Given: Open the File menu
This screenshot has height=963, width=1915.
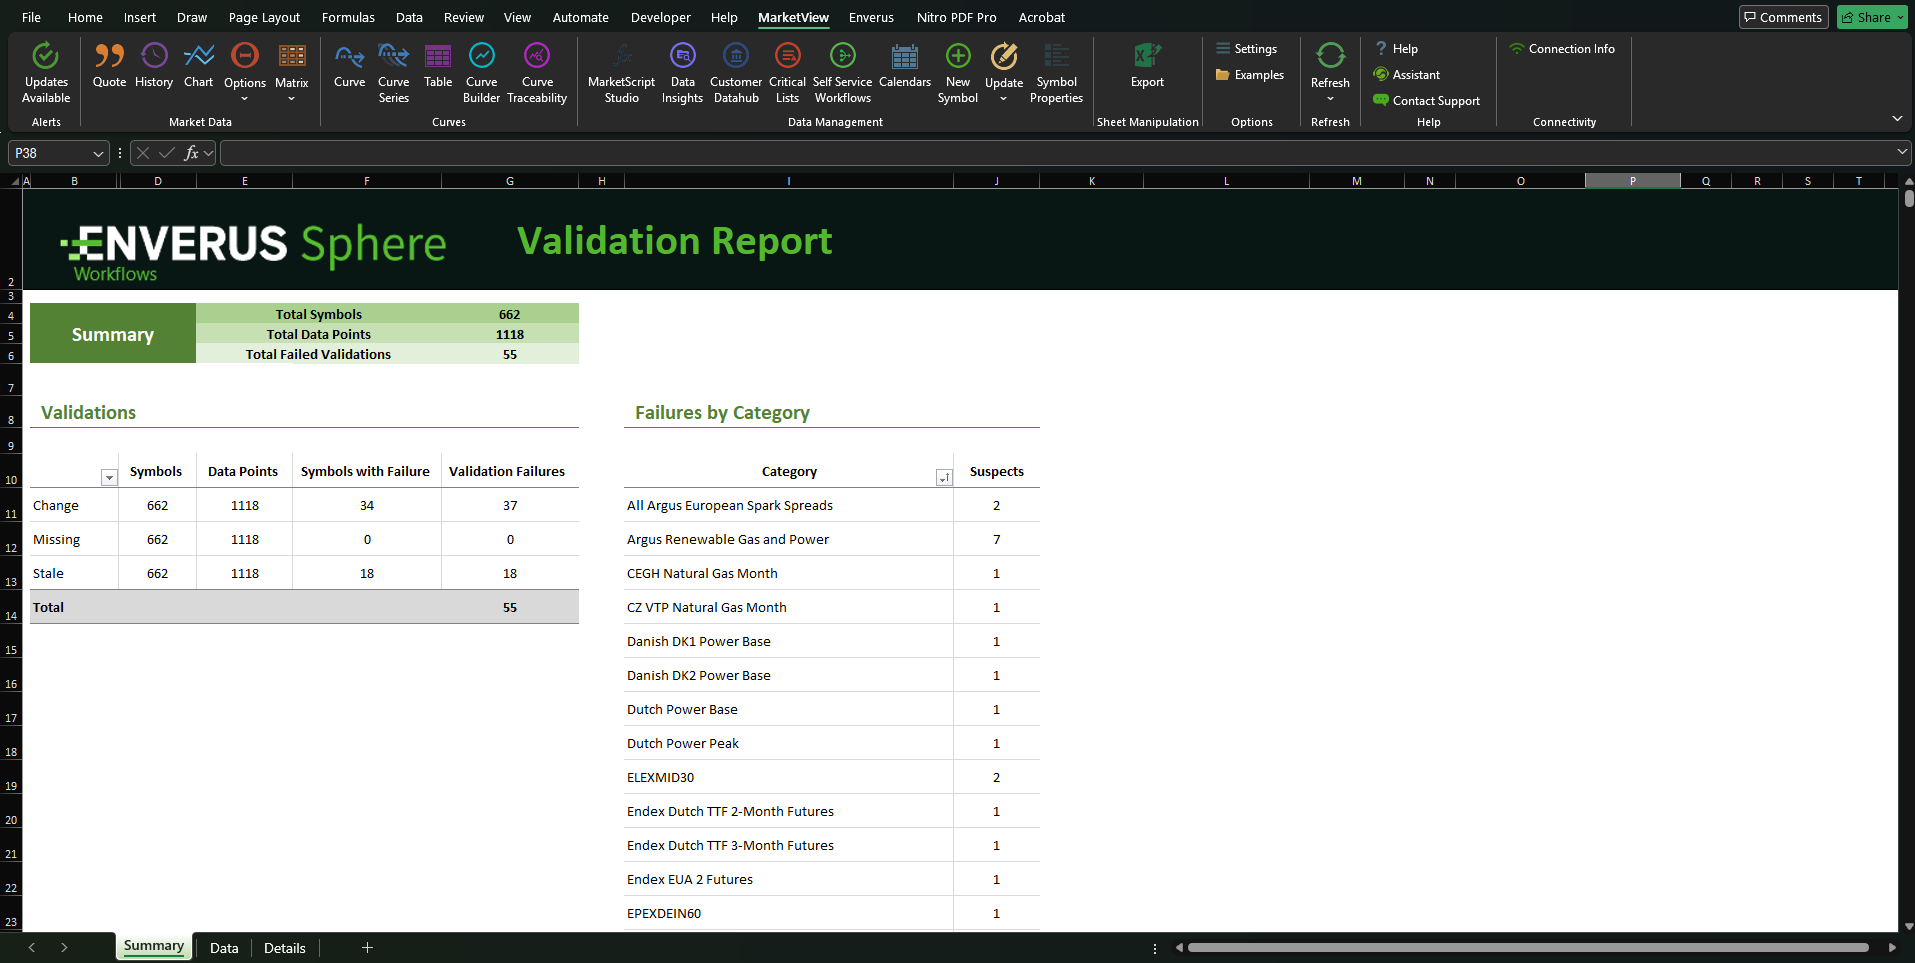Looking at the screenshot, I should click(x=31, y=17).
